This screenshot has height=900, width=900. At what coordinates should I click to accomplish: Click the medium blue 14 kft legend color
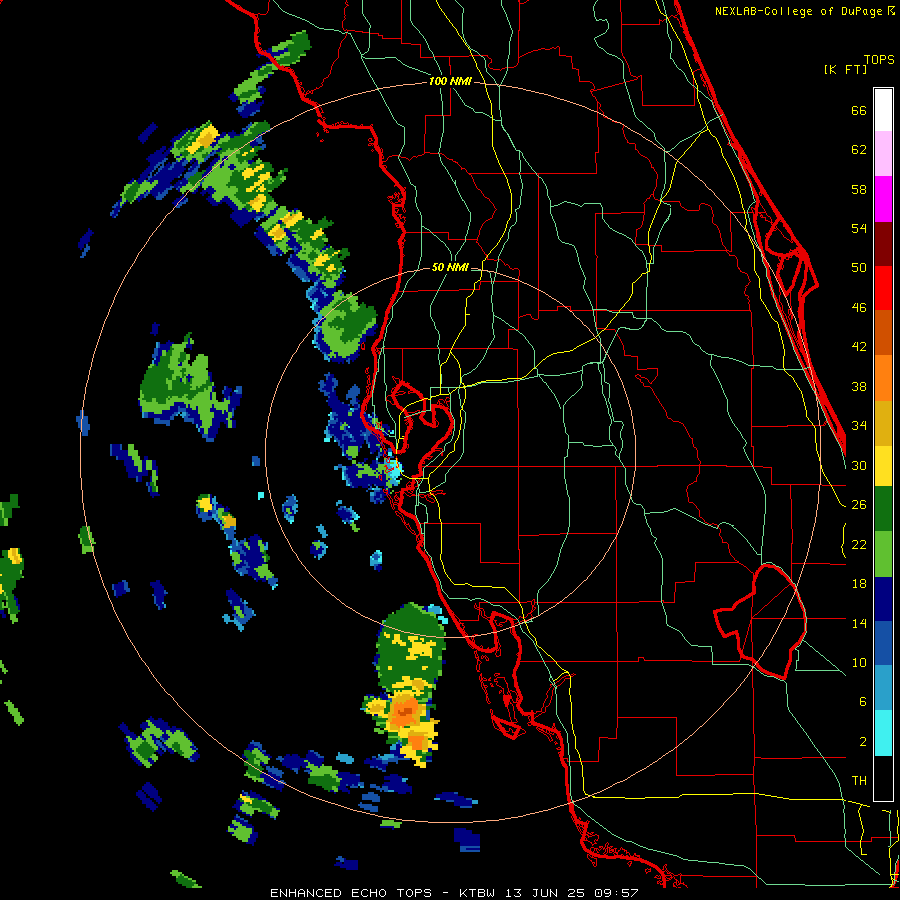pos(883,644)
